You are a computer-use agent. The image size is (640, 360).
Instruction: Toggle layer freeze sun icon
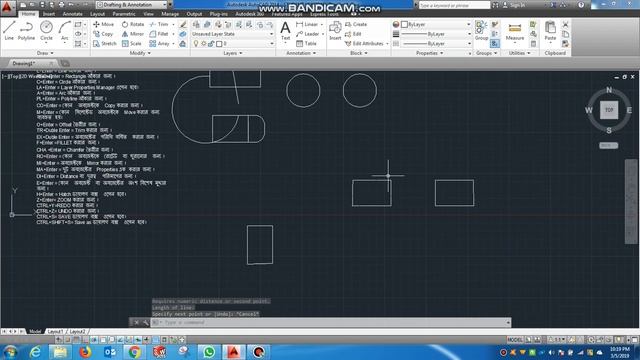click(x=204, y=44)
